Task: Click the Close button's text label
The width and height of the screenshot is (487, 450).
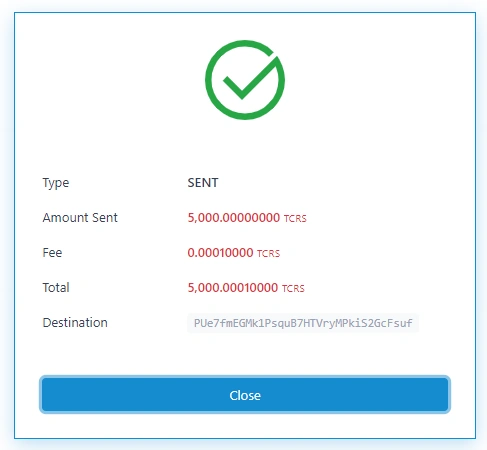Action: click(245, 395)
